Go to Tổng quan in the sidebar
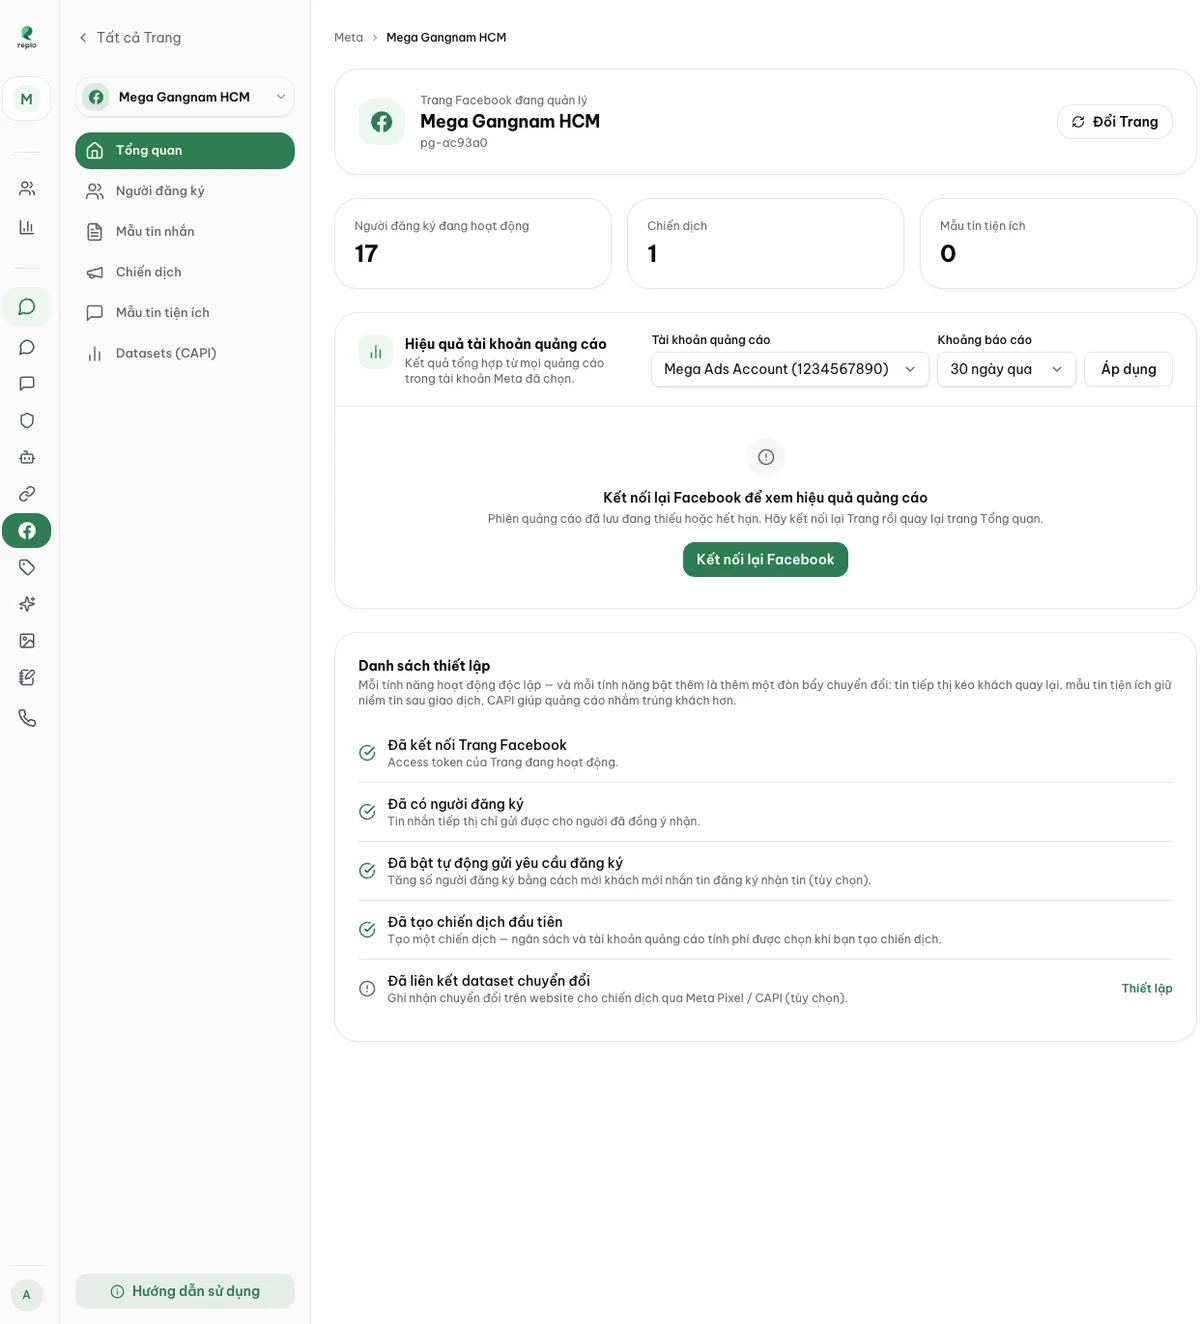Screen dimensions: 1200x1324 tap(185, 150)
